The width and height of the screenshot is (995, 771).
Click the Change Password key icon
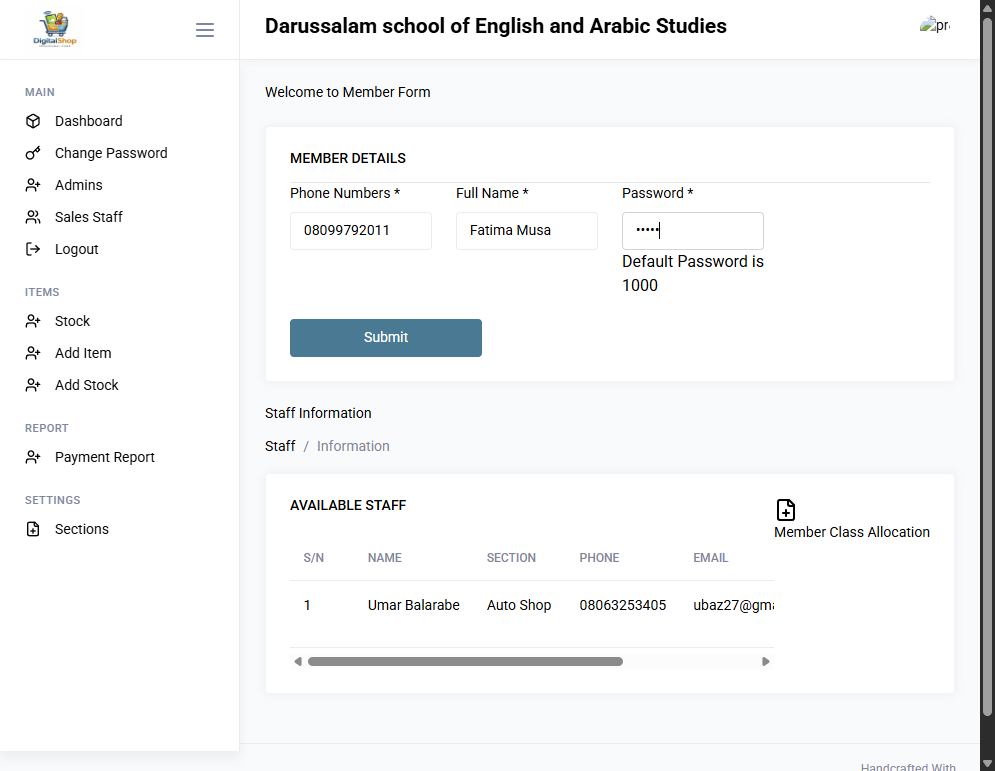pyautogui.click(x=33, y=153)
